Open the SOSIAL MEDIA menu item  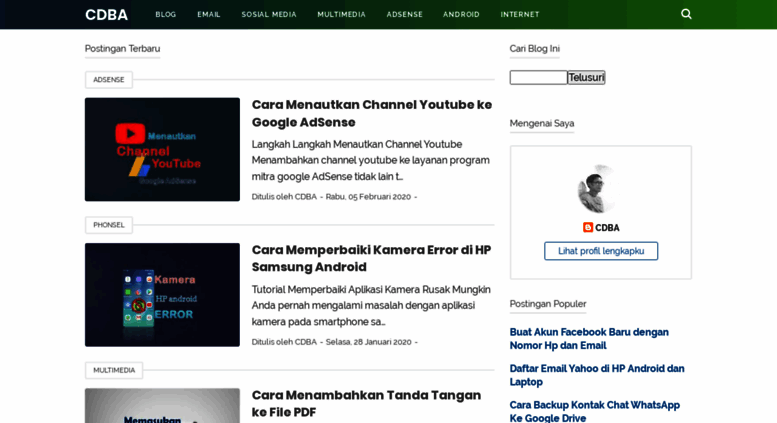point(269,14)
